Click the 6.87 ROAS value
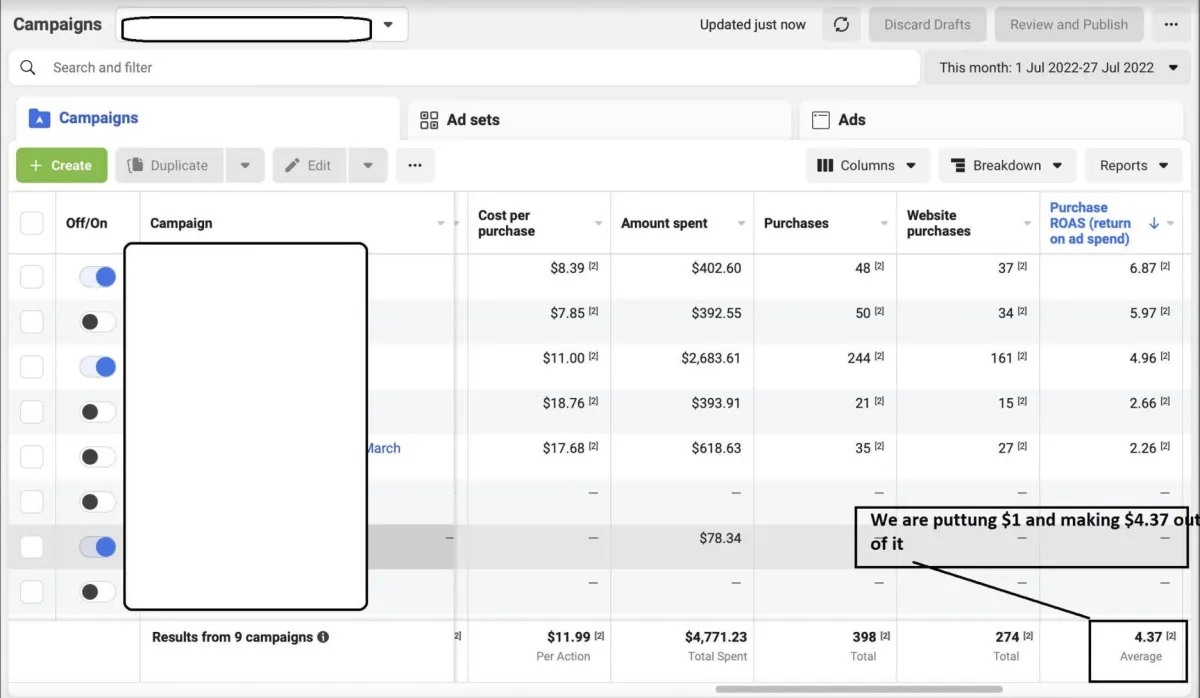Viewport: 1200px width, 698px height. [x=1142, y=268]
